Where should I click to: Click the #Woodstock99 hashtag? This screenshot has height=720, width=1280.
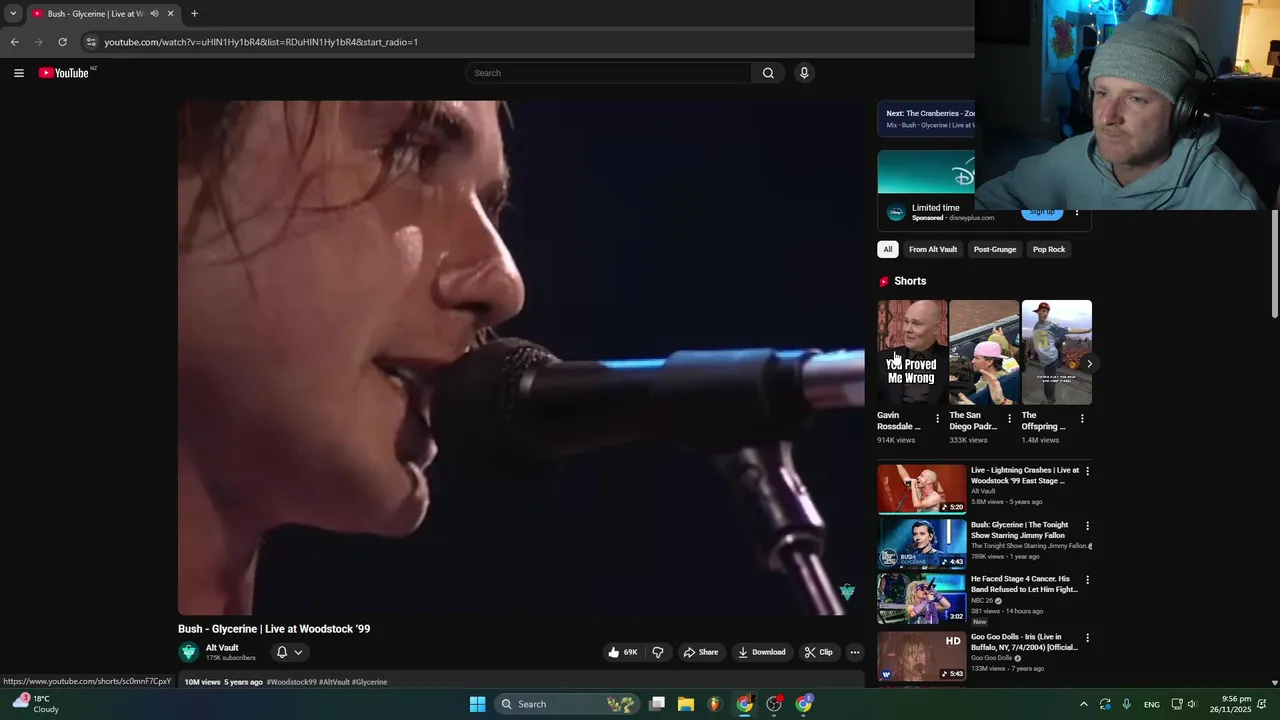pos(291,682)
